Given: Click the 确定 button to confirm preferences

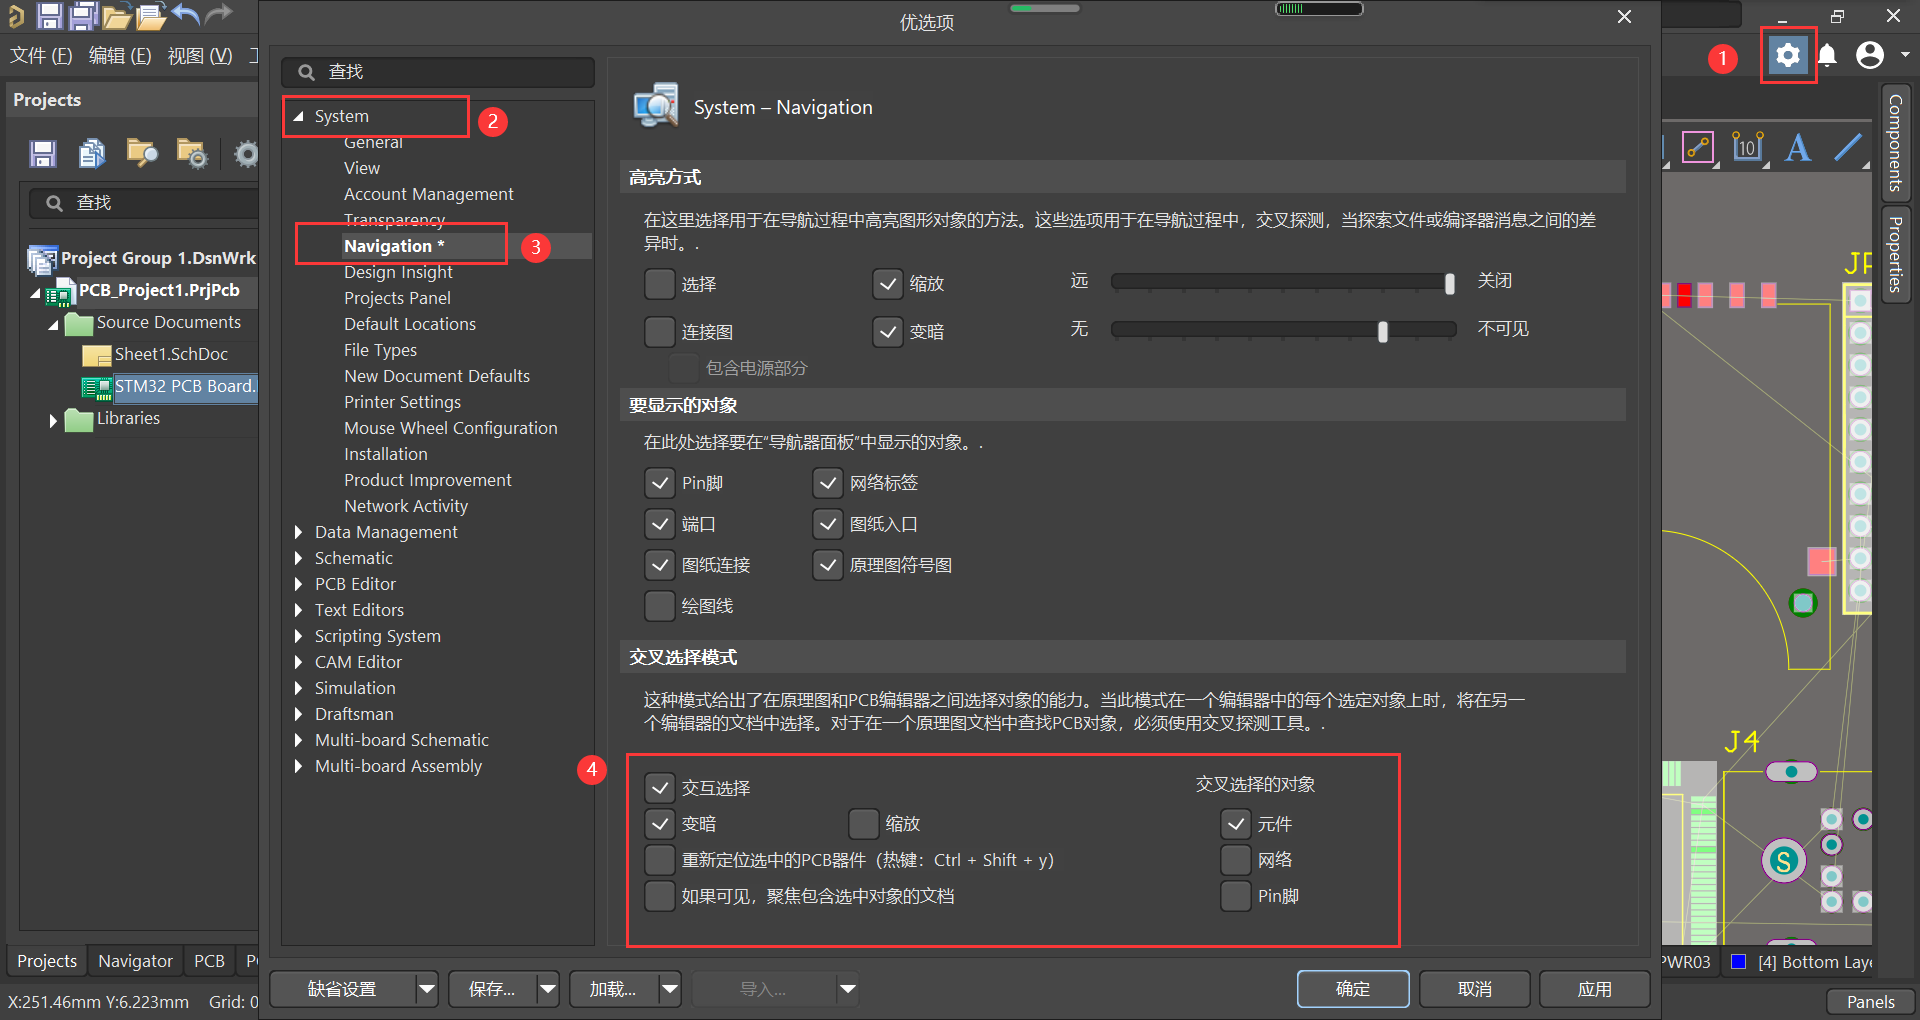Looking at the screenshot, I should pos(1352,988).
